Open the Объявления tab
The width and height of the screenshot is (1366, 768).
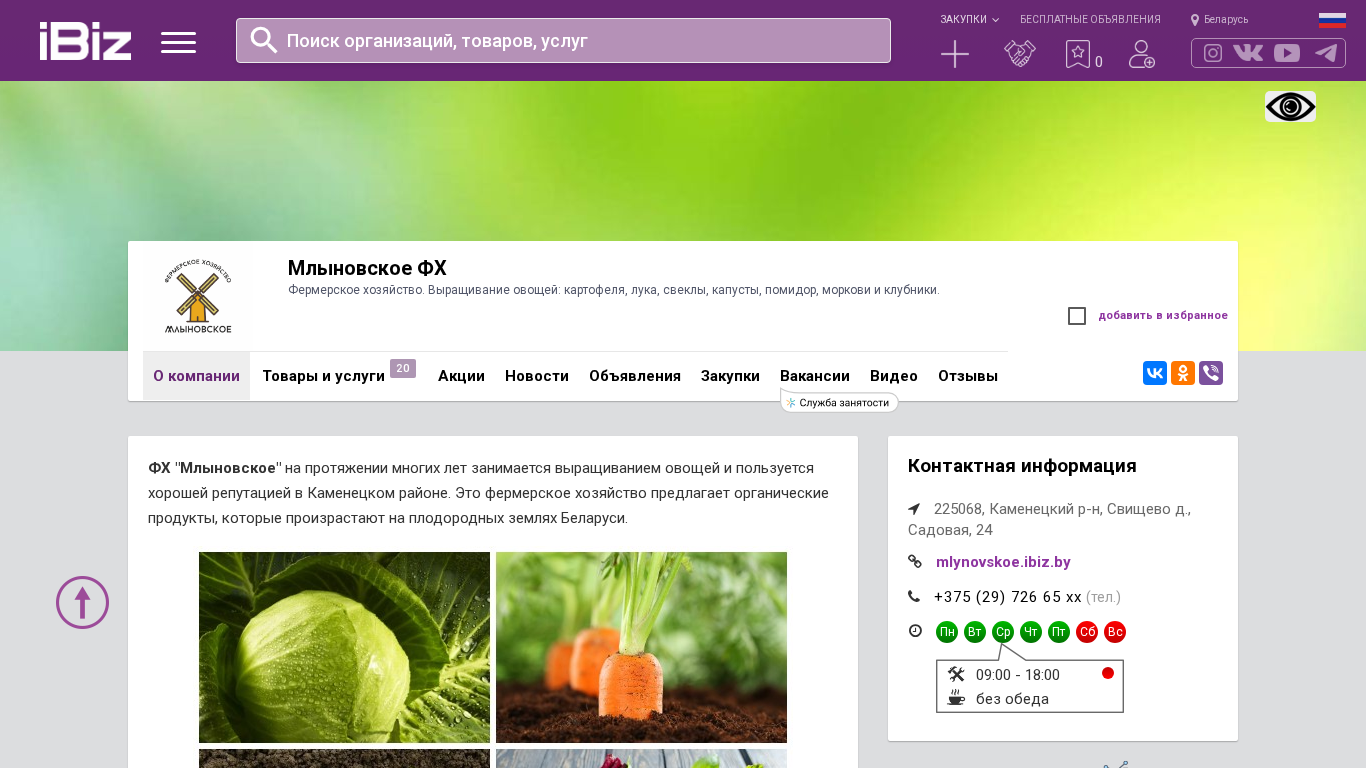[635, 376]
